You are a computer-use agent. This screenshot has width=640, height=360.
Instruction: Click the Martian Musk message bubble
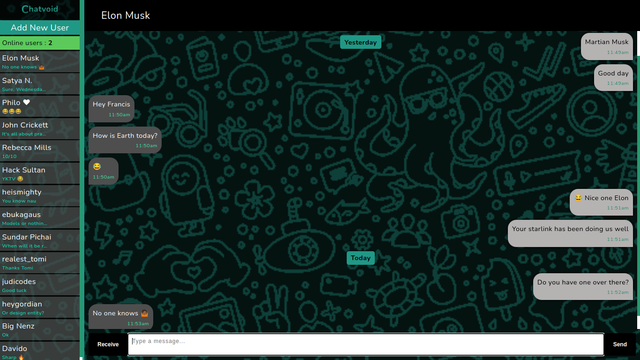[607, 47]
